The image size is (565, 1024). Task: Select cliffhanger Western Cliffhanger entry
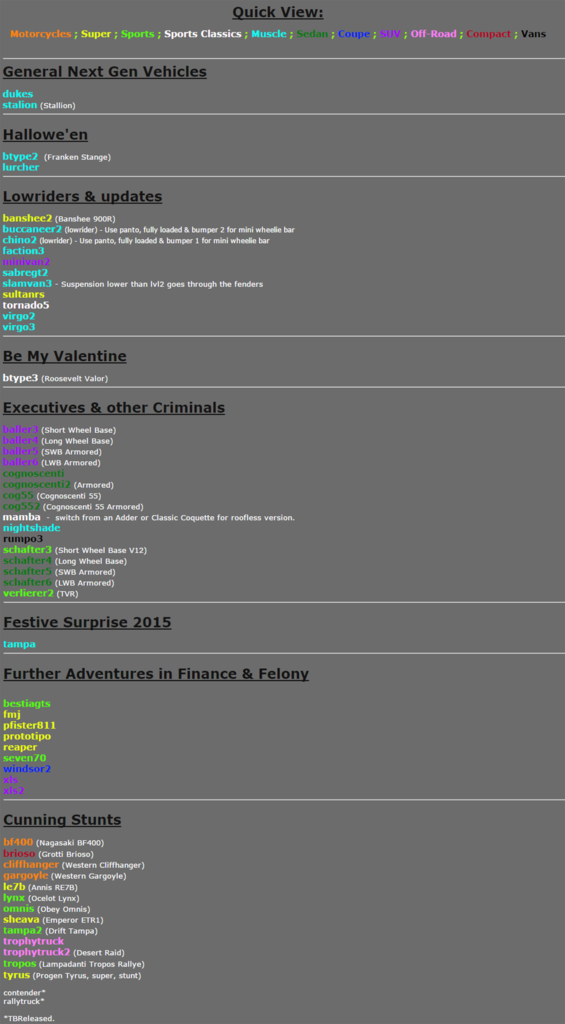(x=74, y=865)
